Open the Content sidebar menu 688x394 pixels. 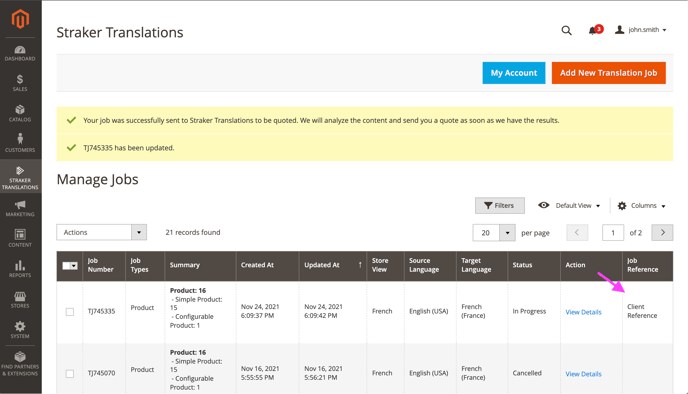pyautogui.click(x=20, y=238)
